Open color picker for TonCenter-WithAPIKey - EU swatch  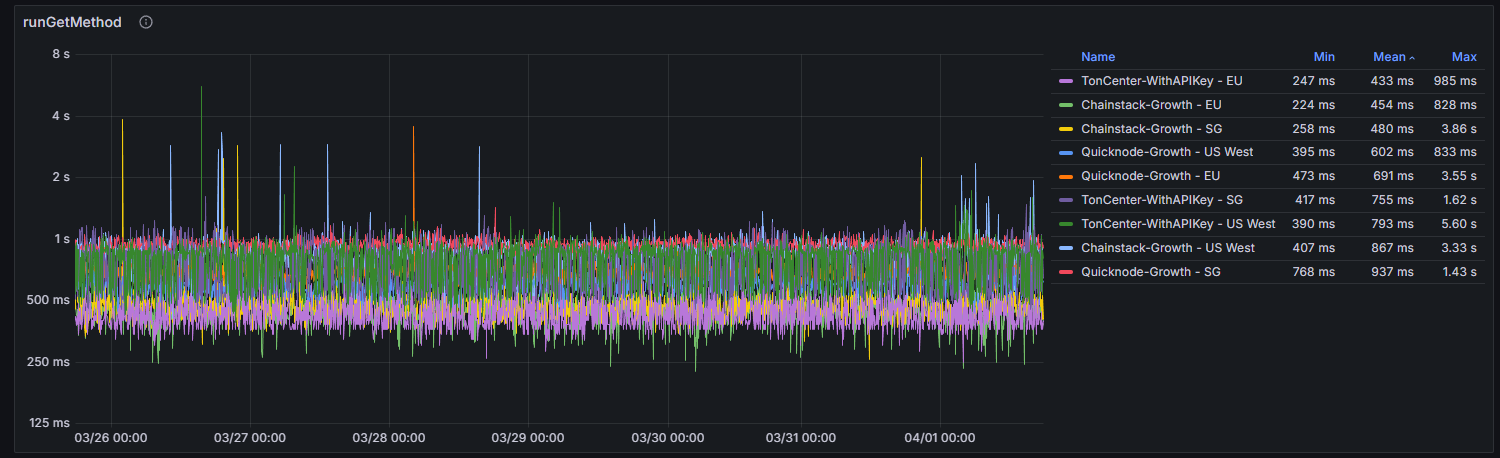coord(1066,81)
